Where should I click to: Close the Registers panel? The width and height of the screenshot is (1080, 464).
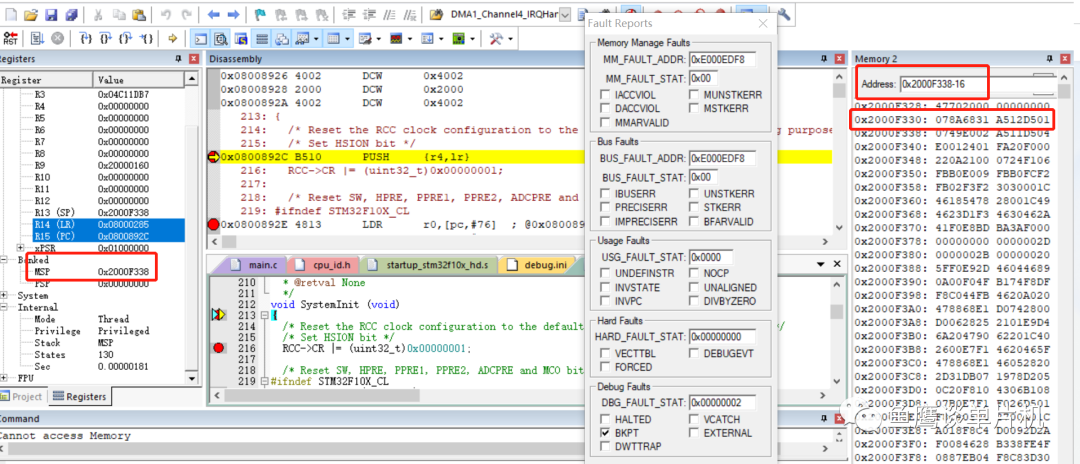[x=194, y=59]
